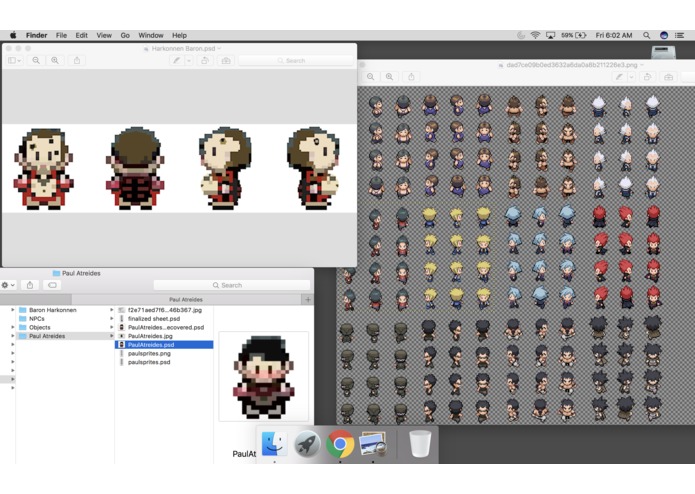Open the Help menu
The width and height of the screenshot is (695, 494).
click(x=180, y=35)
